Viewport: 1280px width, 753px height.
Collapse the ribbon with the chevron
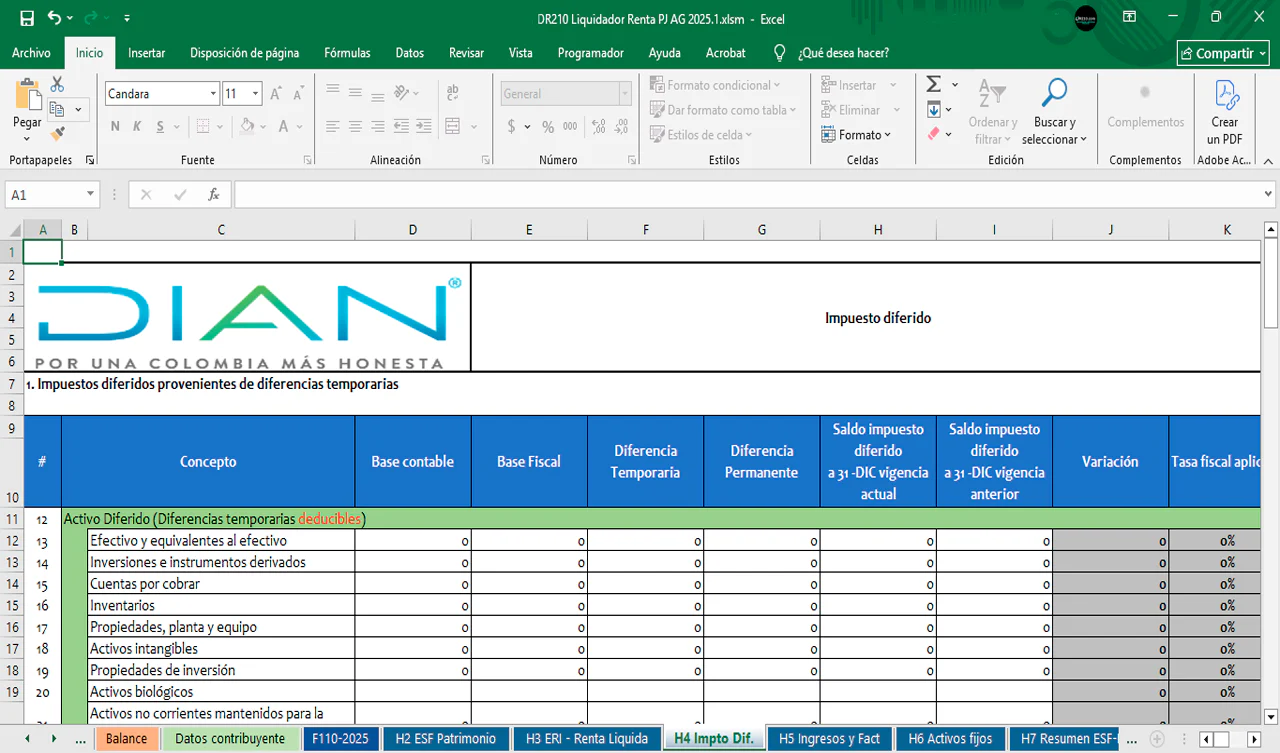(x=1267, y=160)
